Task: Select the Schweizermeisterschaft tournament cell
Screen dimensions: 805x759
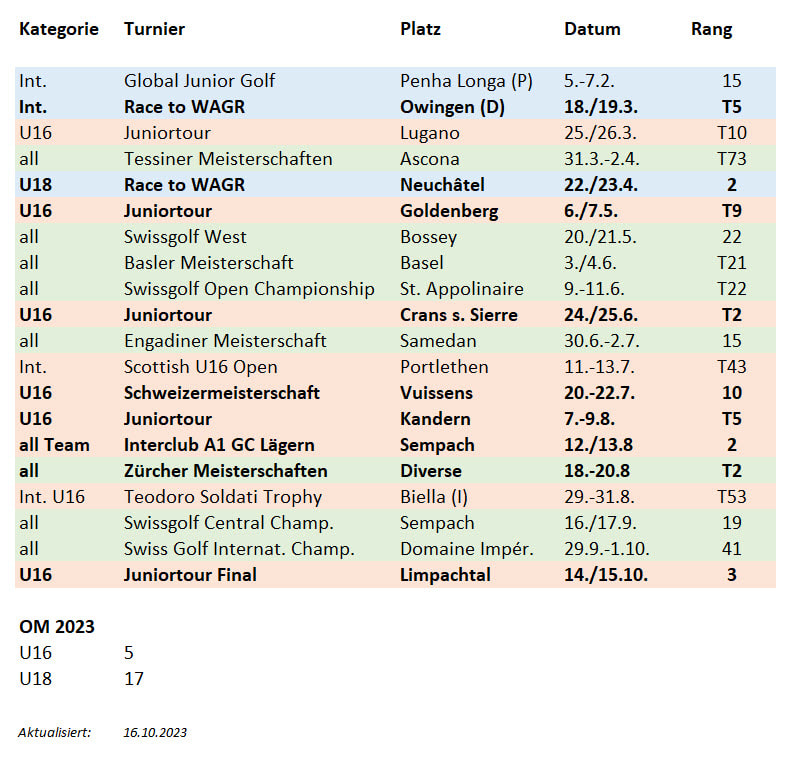Action: 221,393
